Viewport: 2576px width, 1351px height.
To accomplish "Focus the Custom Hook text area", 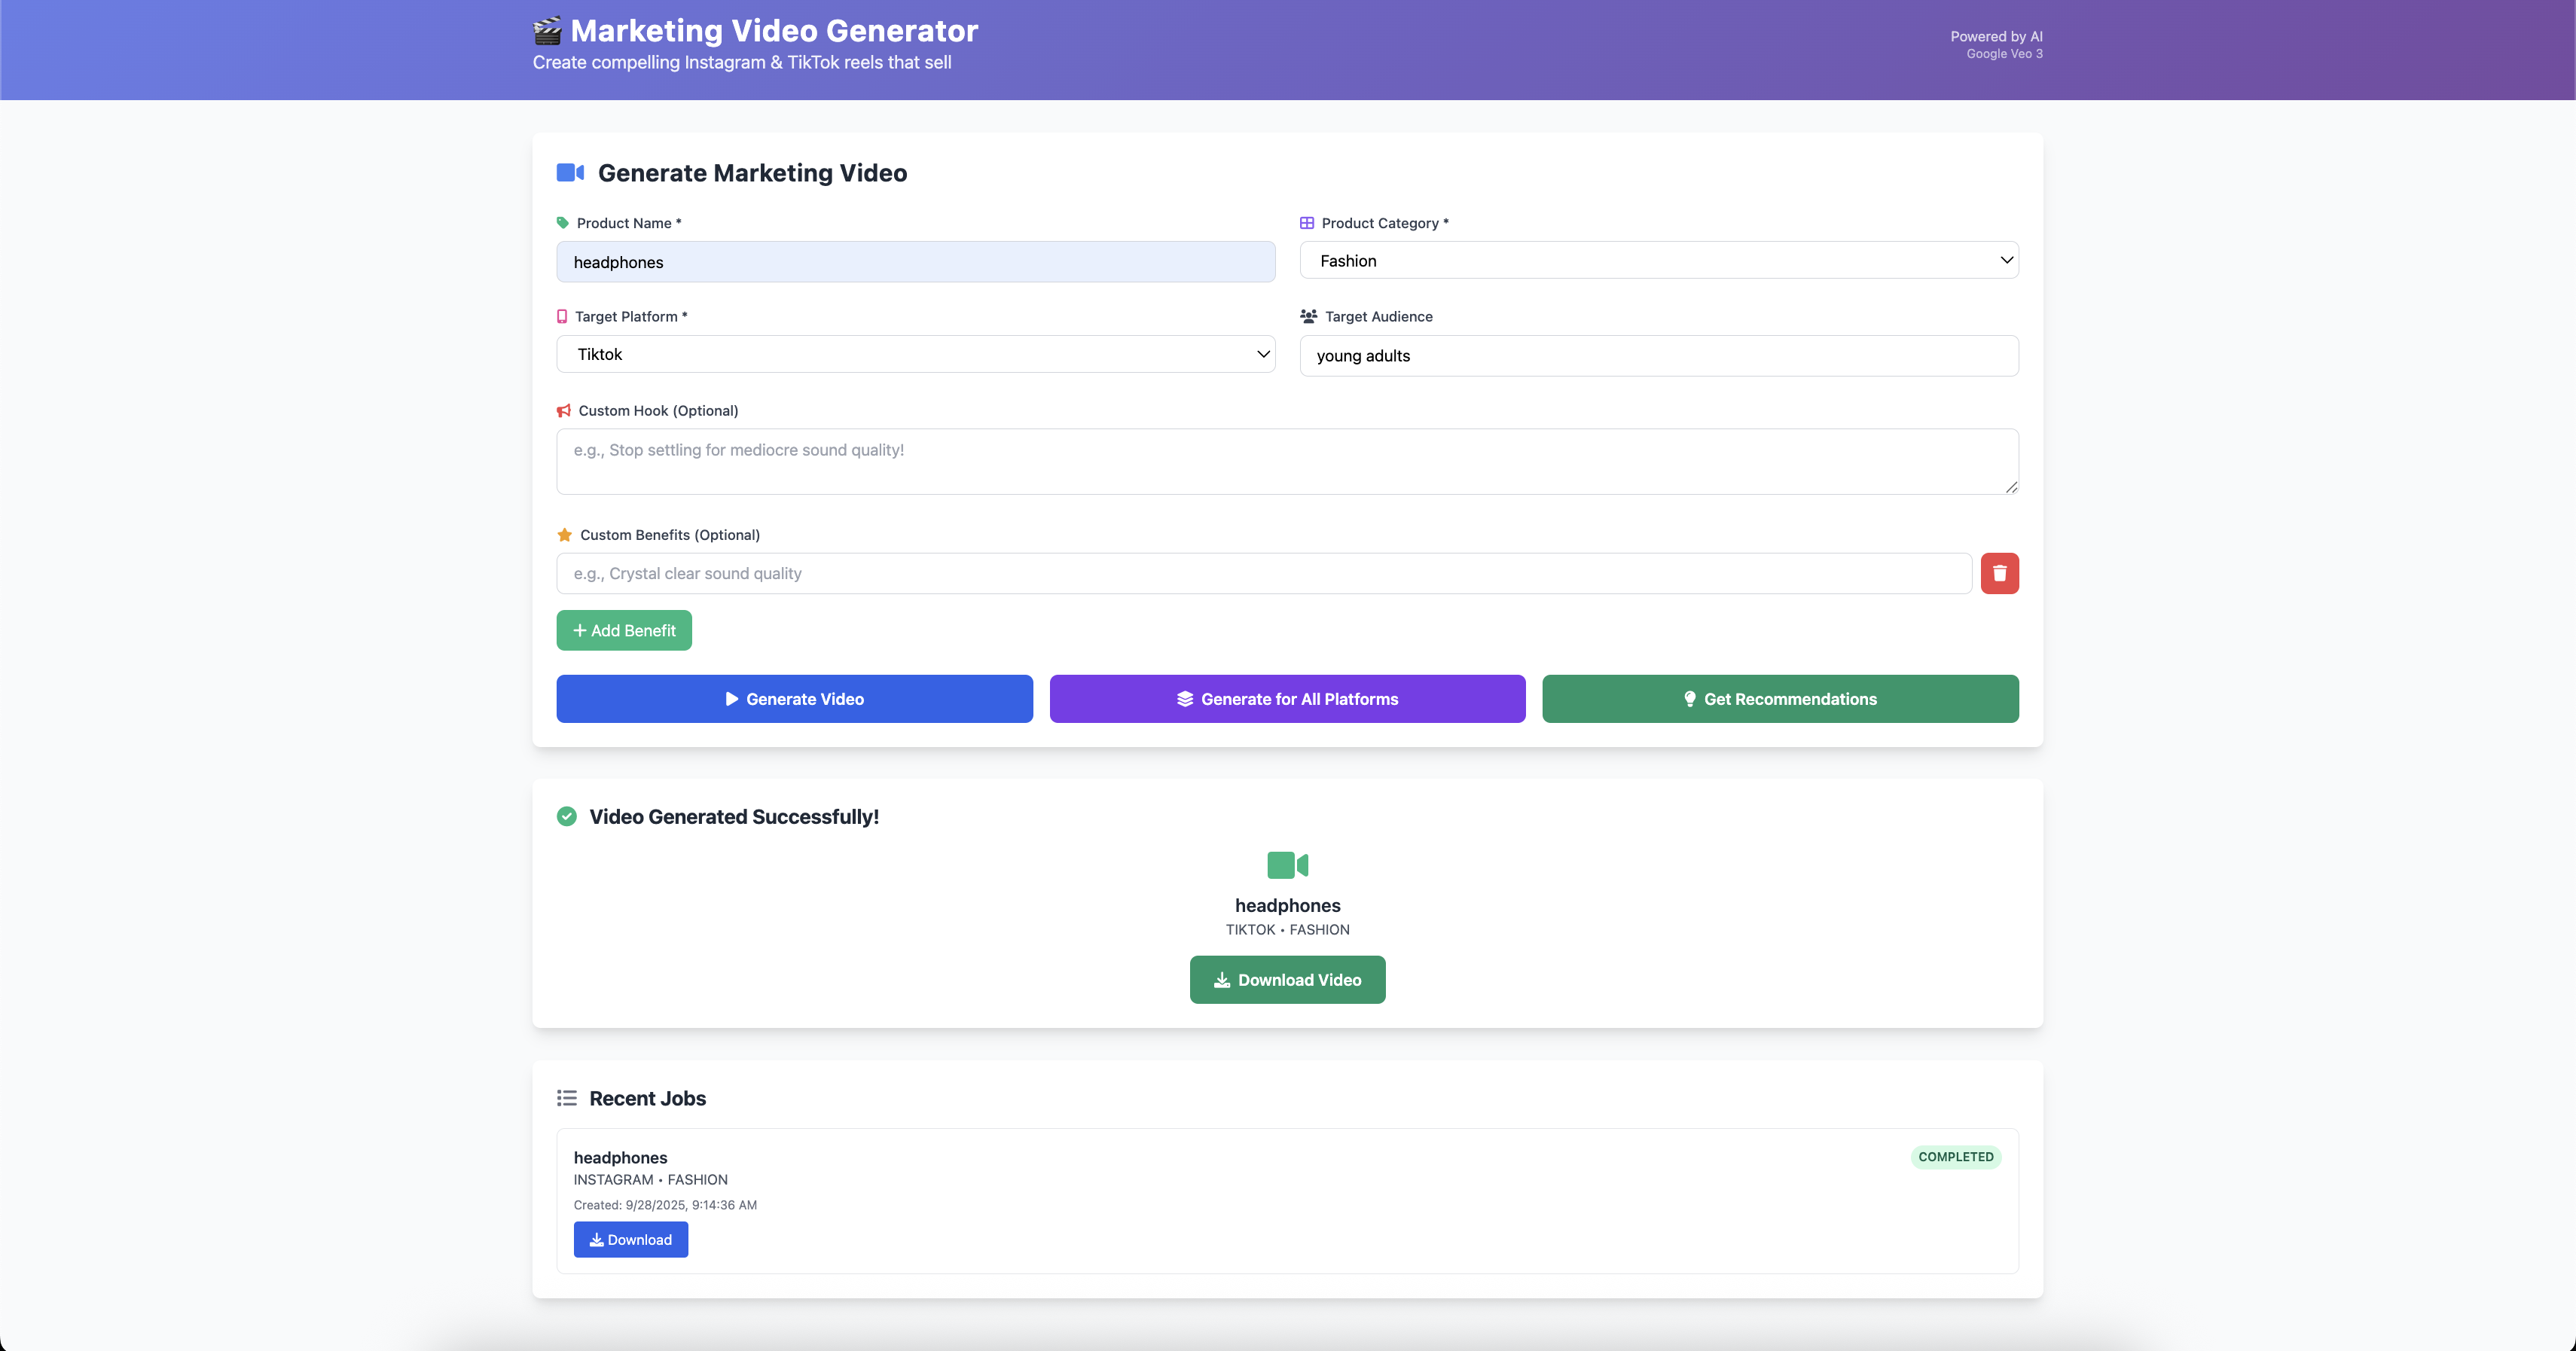I will tap(1287, 461).
